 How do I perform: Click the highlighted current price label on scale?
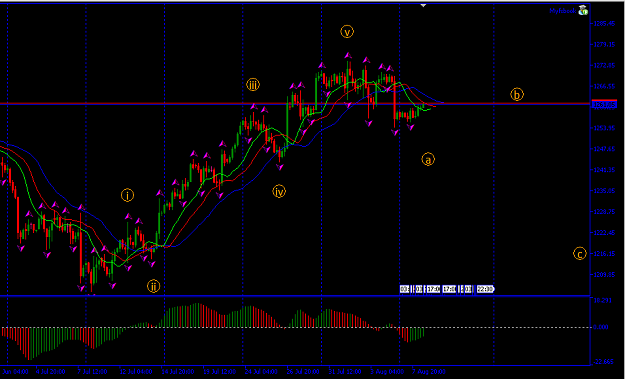tap(604, 105)
